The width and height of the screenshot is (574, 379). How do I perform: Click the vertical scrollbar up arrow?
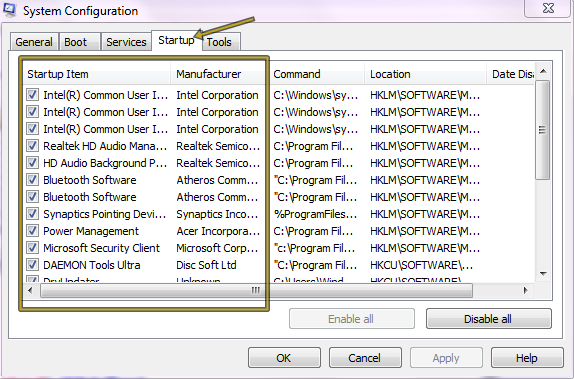(x=543, y=71)
